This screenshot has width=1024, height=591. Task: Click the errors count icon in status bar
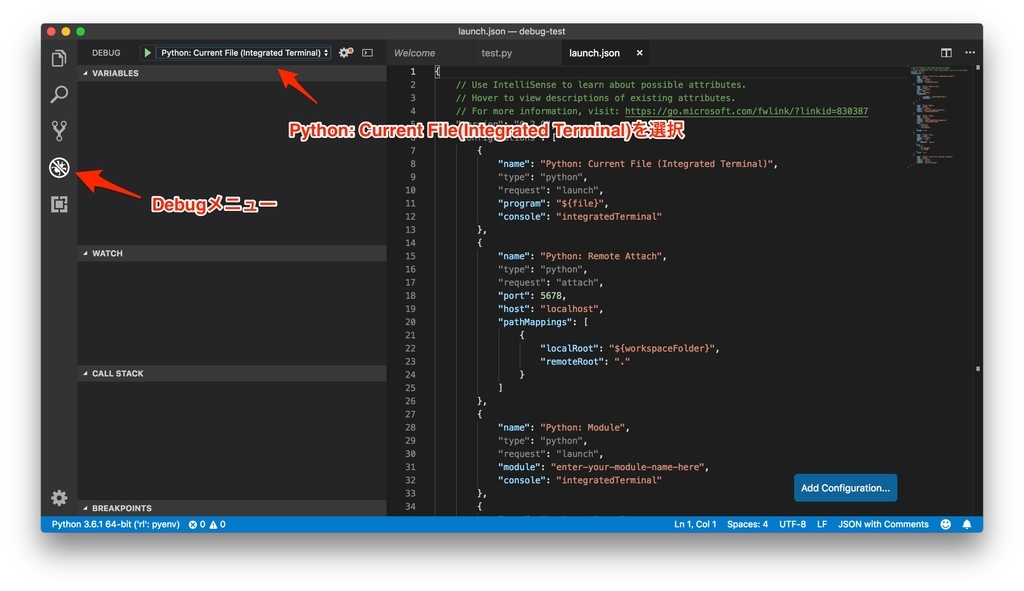click(x=197, y=524)
